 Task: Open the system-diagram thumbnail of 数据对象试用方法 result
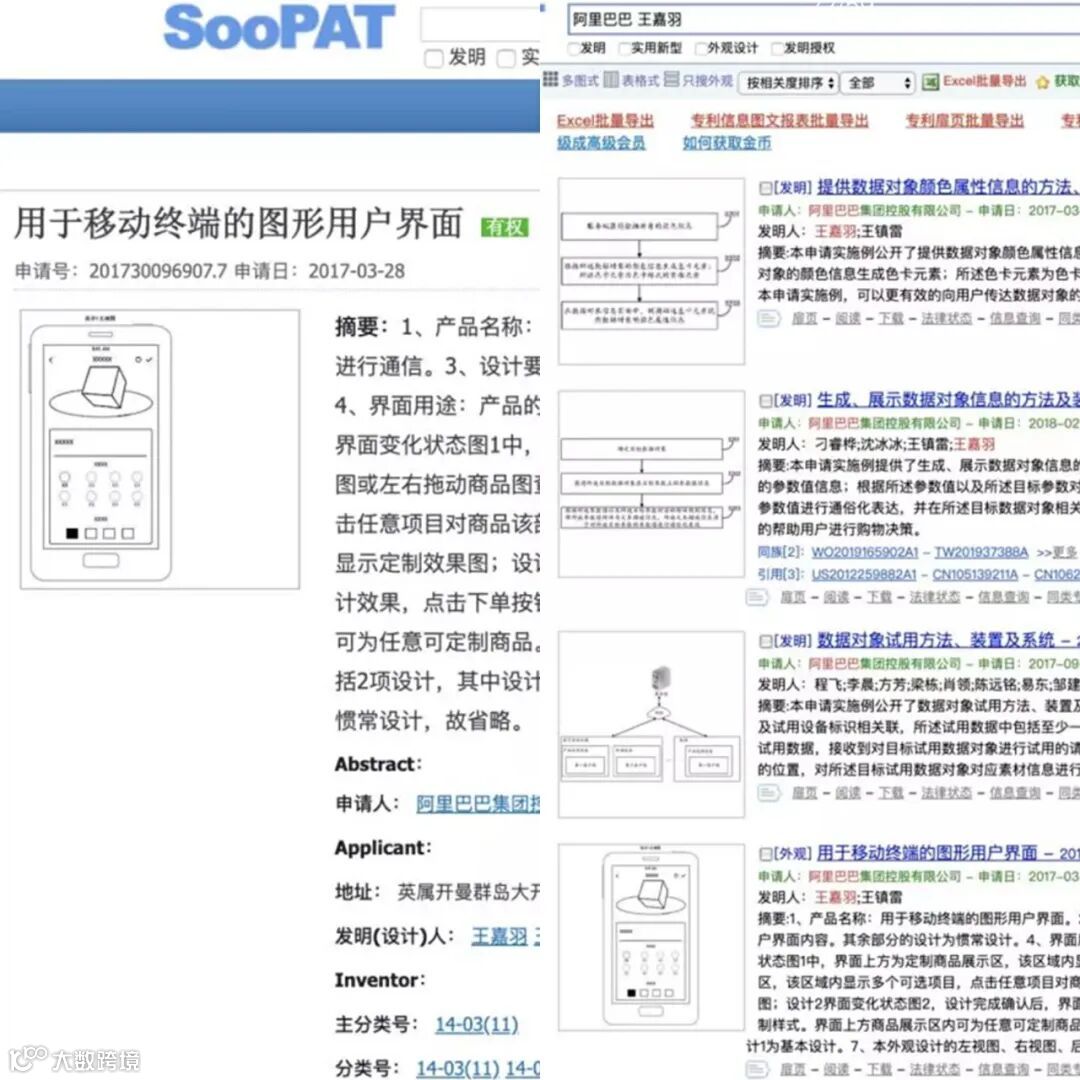point(651,725)
